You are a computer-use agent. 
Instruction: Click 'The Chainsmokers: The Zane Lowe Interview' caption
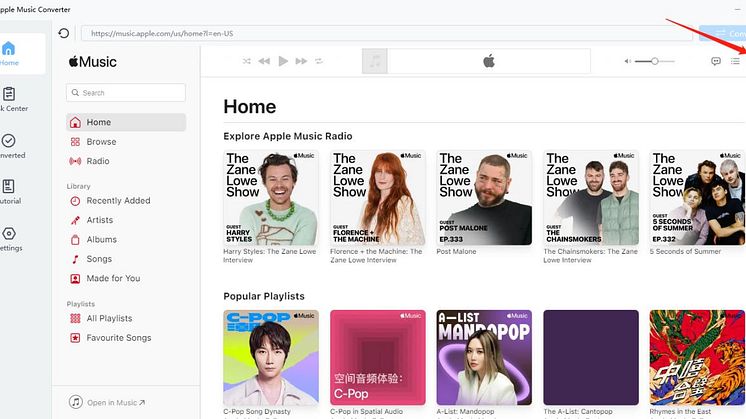[590, 256]
